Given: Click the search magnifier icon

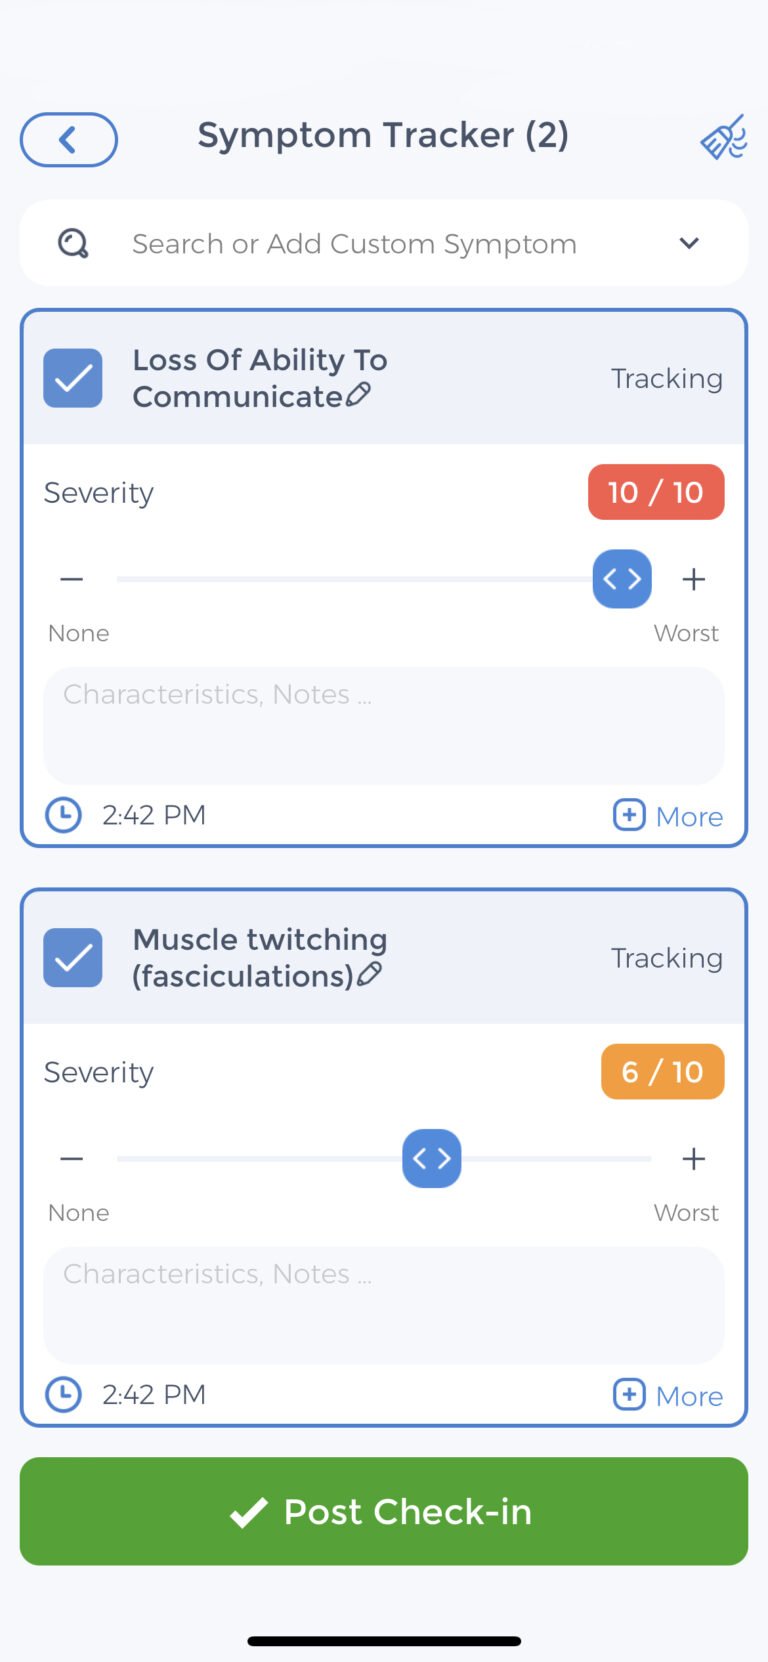Looking at the screenshot, I should (x=72, y=243).
